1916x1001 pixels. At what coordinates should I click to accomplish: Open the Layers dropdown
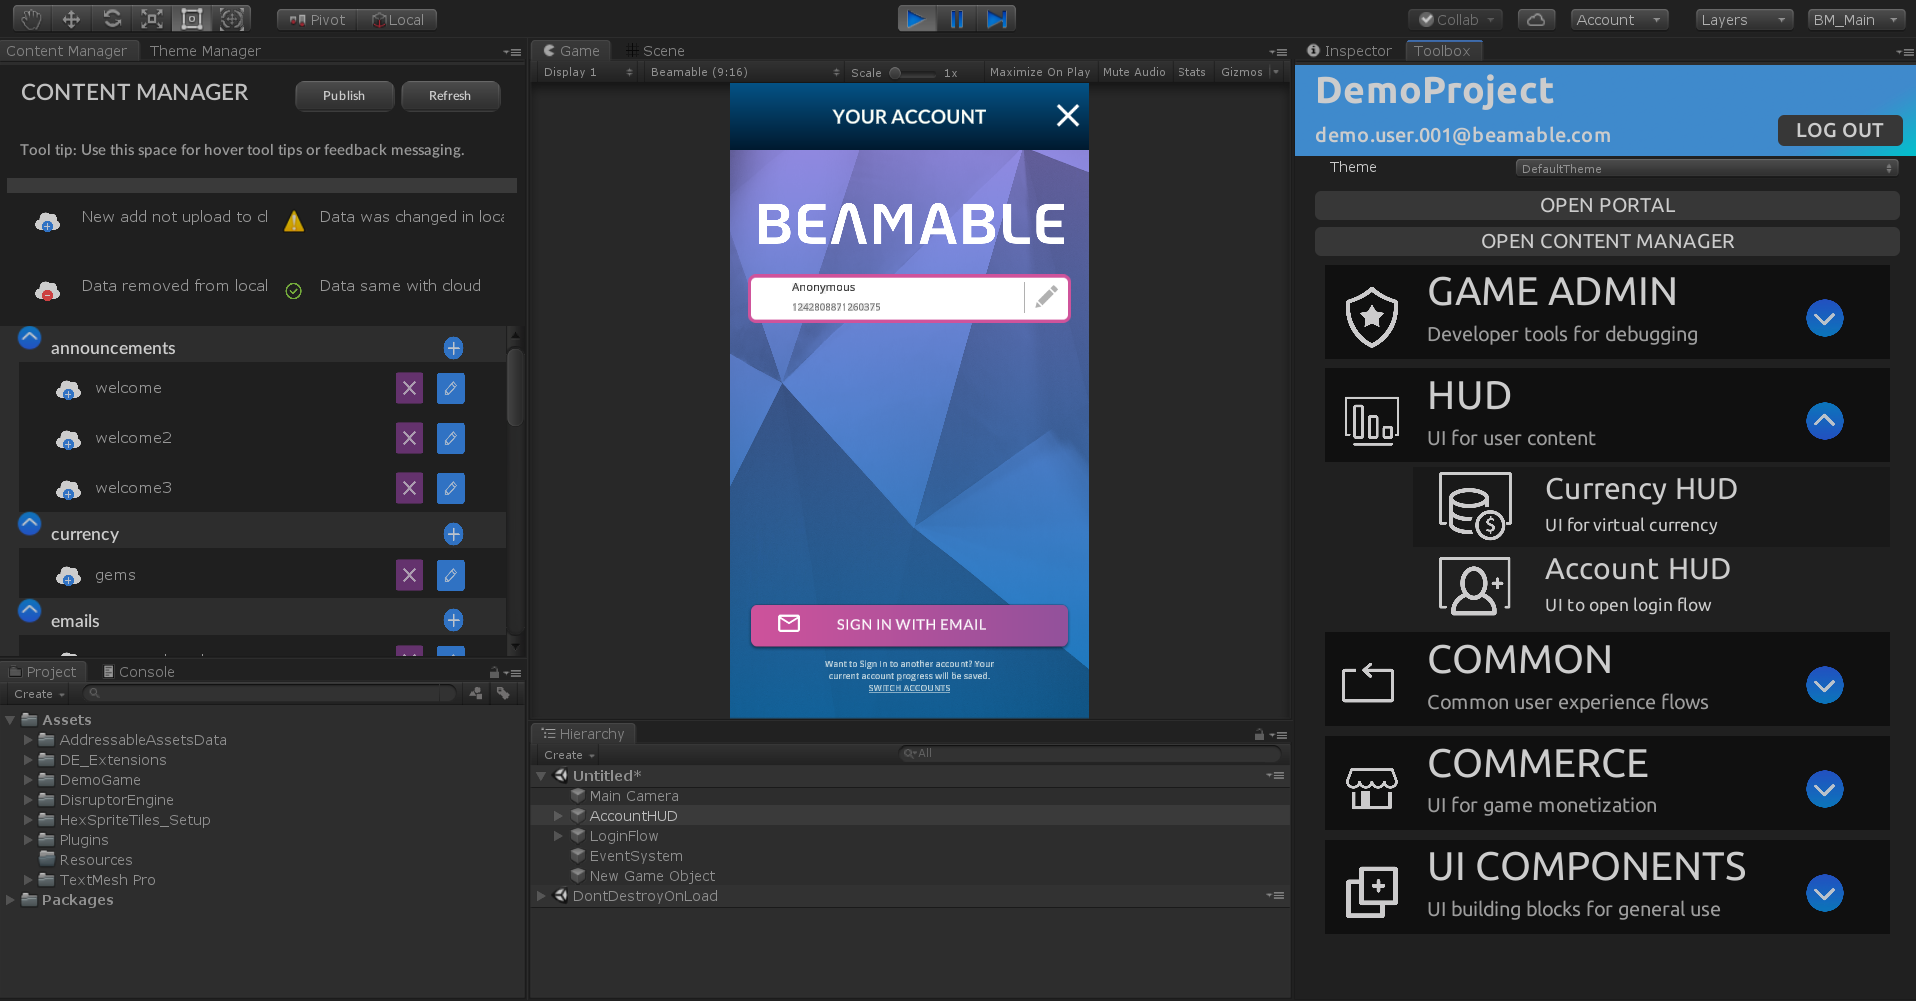click(x=1744, y=19)
